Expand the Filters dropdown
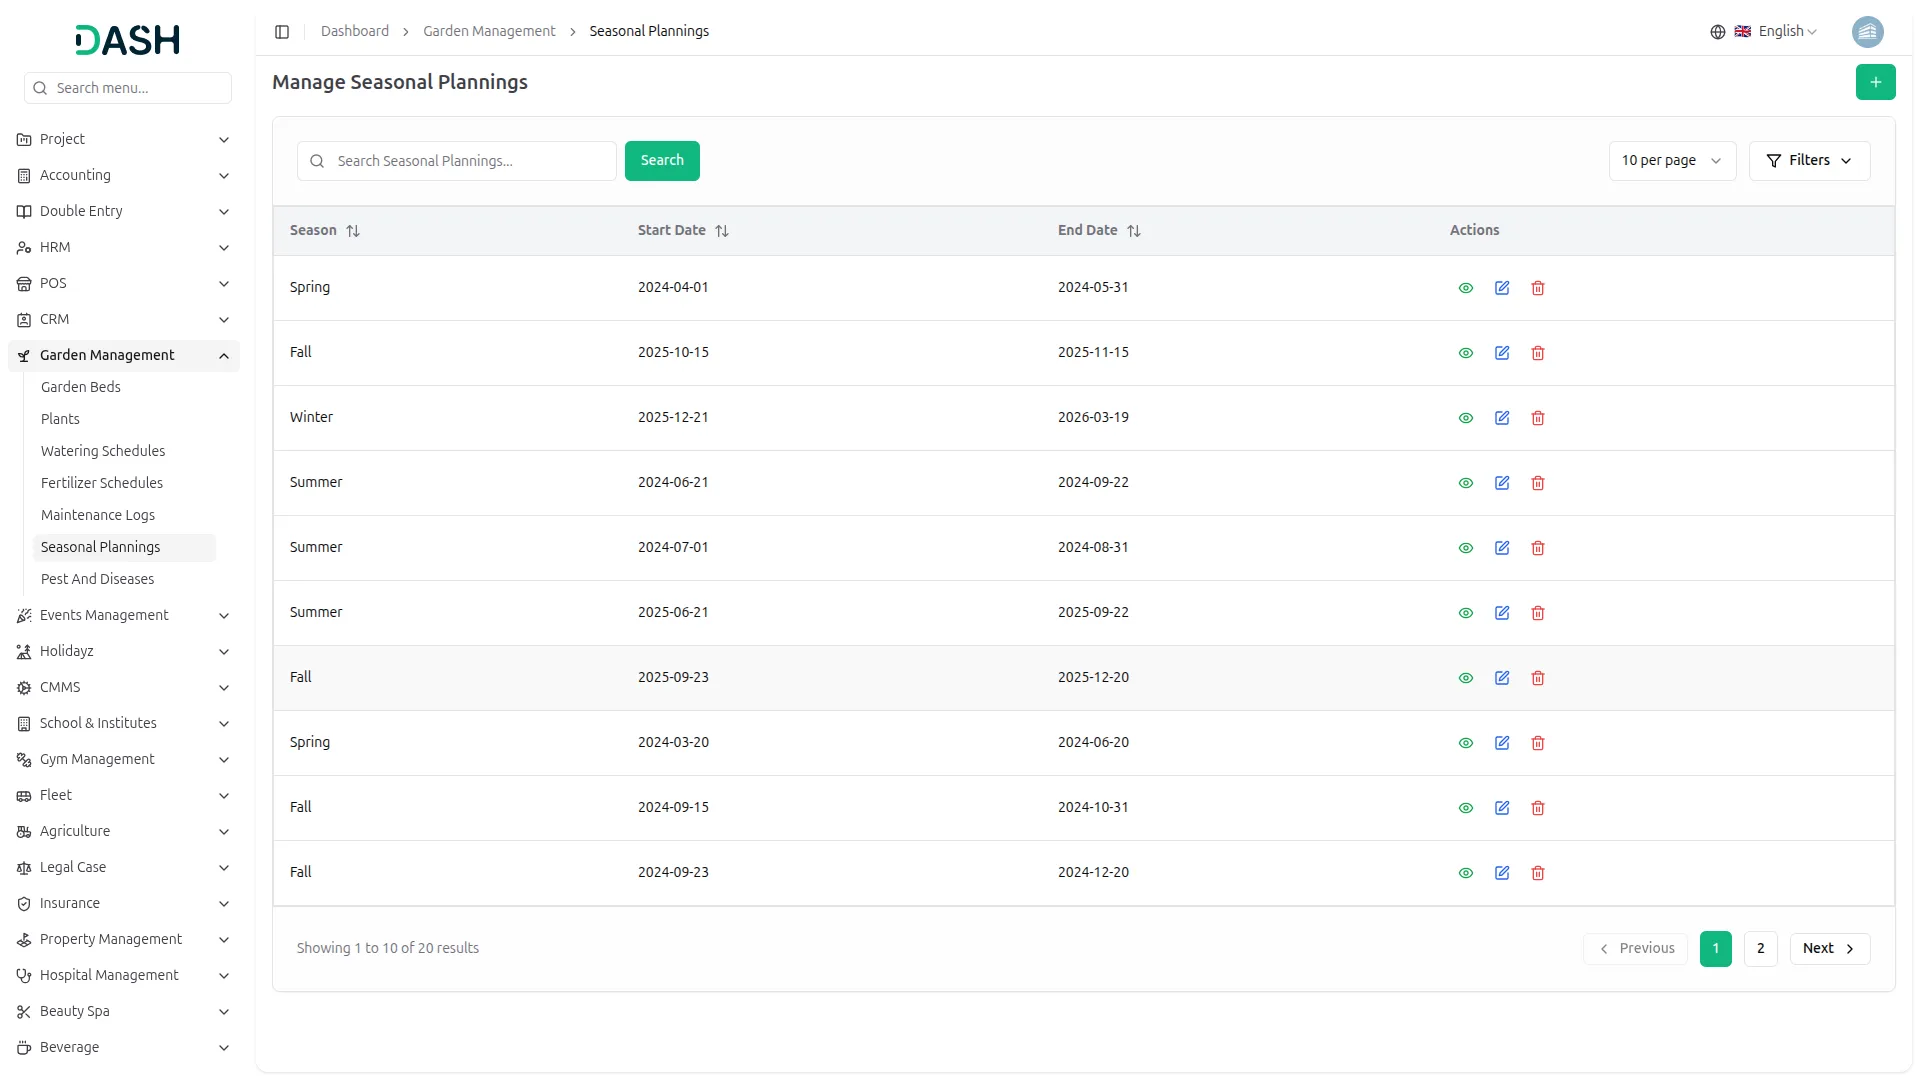 coord(1808,161)
